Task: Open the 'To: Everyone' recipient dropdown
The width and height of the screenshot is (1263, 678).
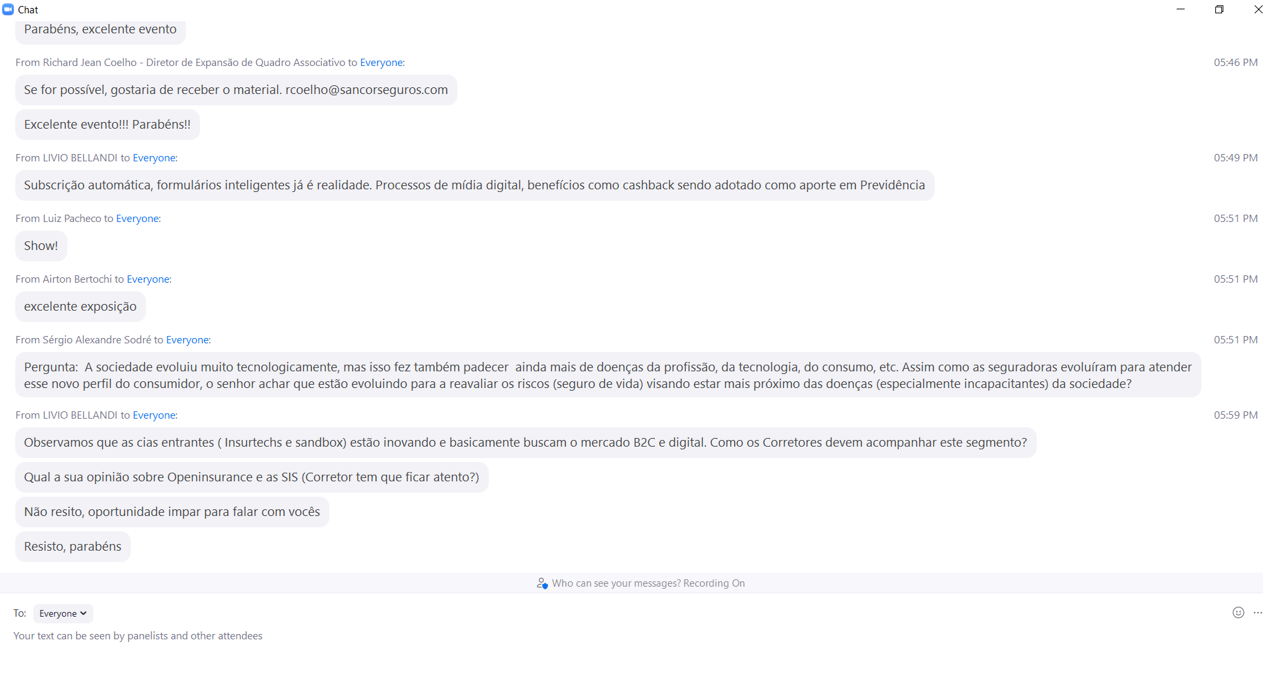Action: (63, 613)
